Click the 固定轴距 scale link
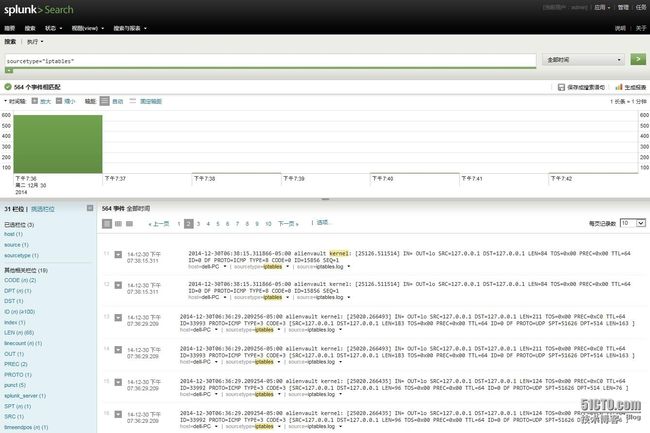The height and width of the screenshot is (433, 650). click(150, 101)
